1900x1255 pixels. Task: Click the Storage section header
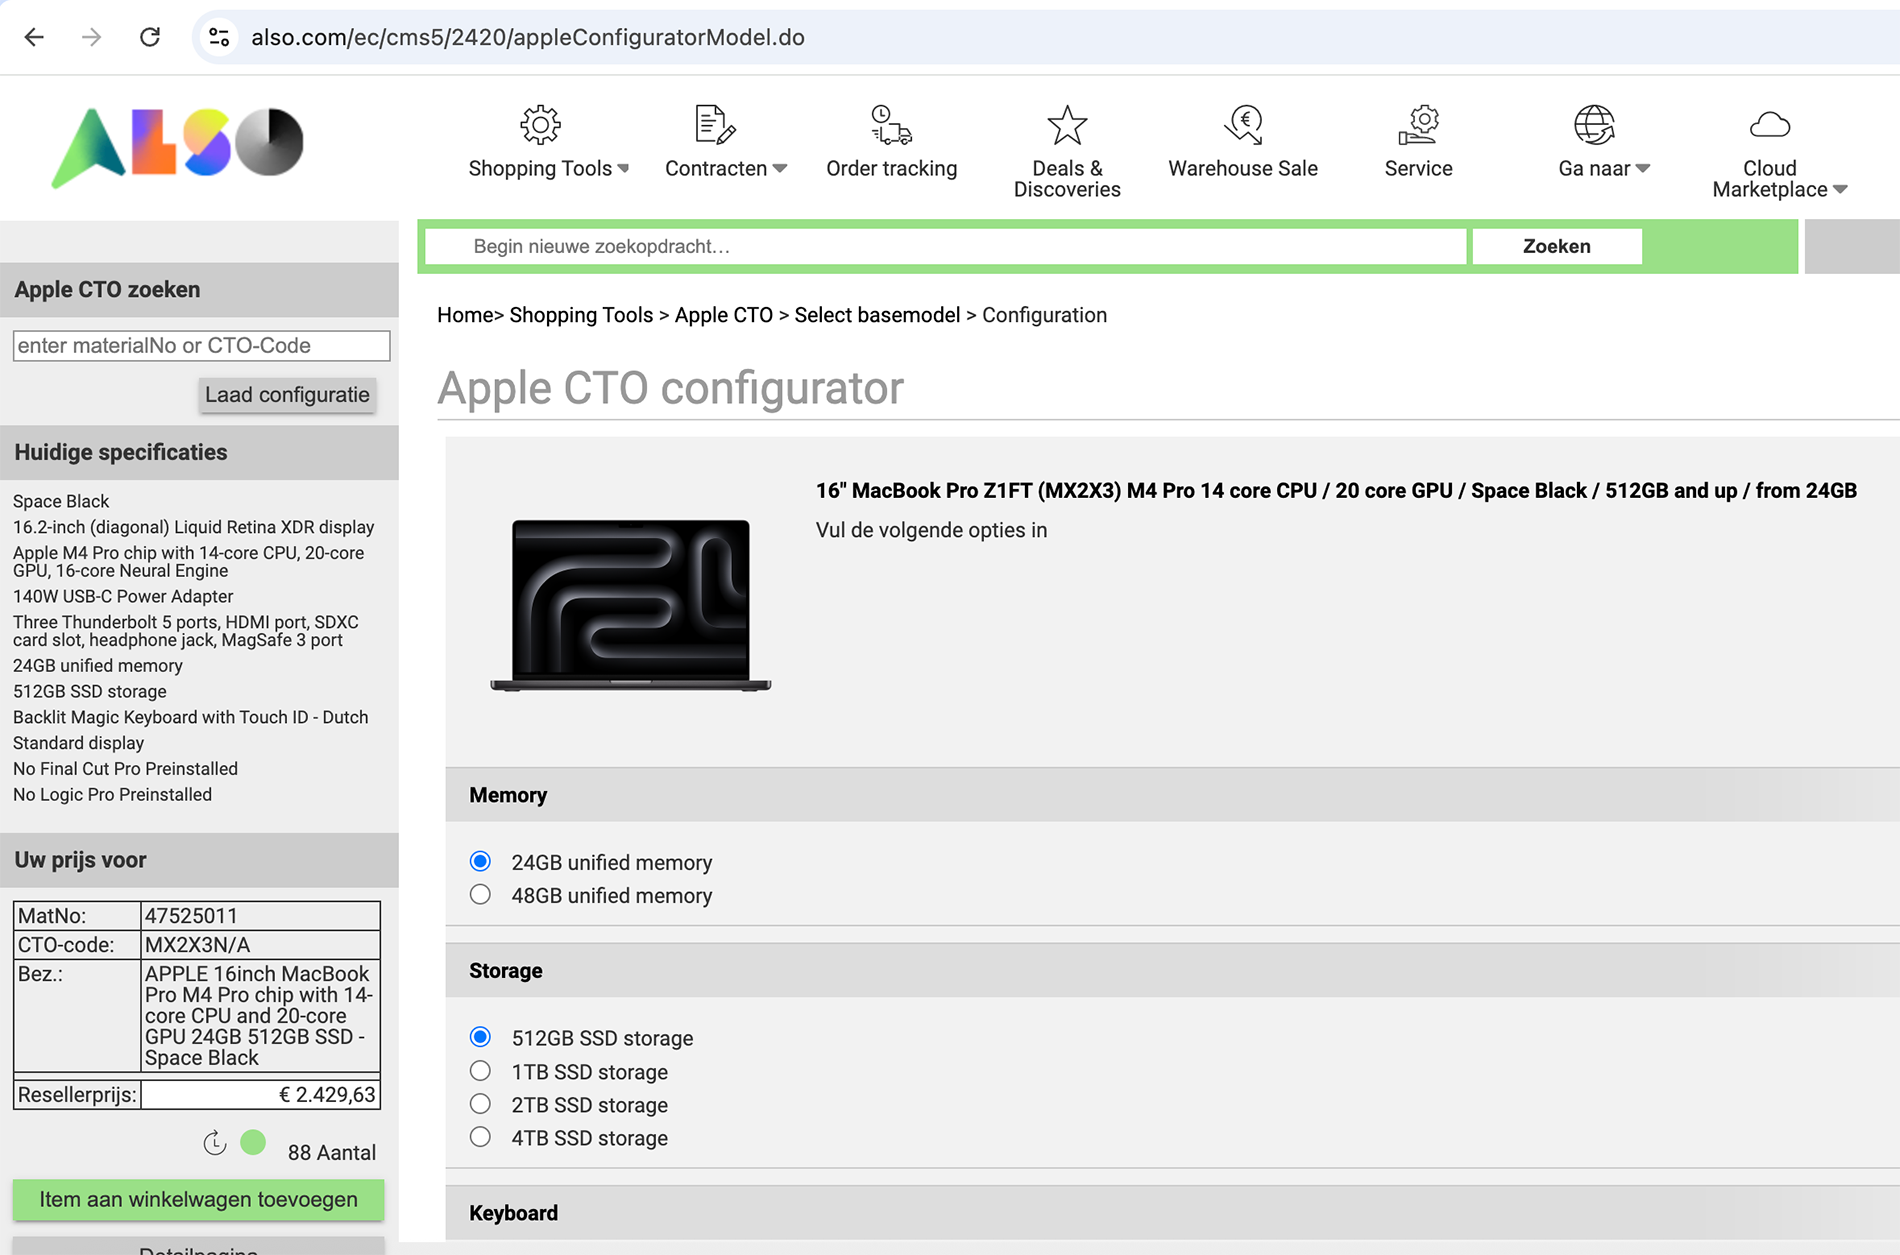[1172, 971]
